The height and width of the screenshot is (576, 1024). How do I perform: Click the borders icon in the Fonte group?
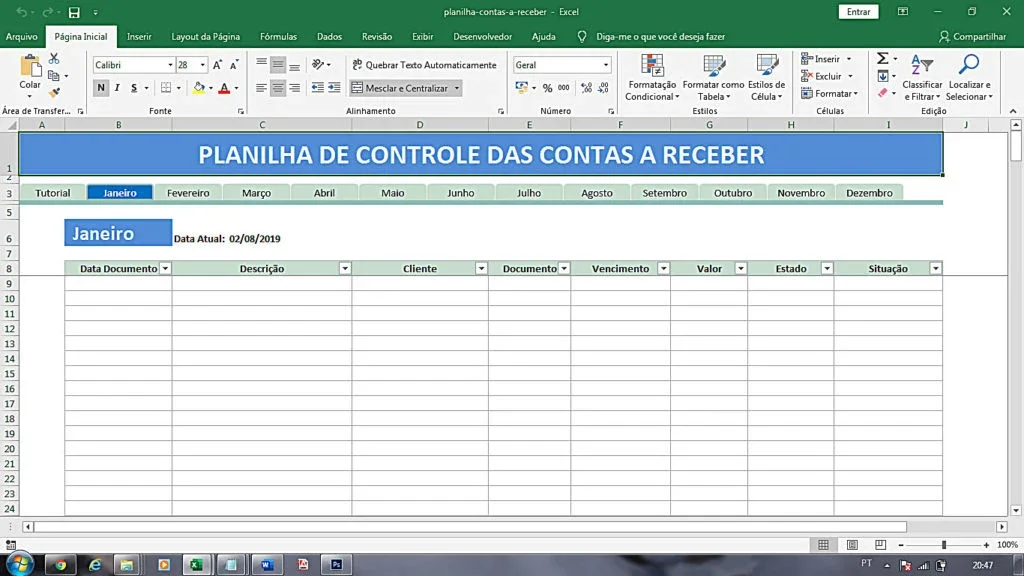[x=166, y=88]
